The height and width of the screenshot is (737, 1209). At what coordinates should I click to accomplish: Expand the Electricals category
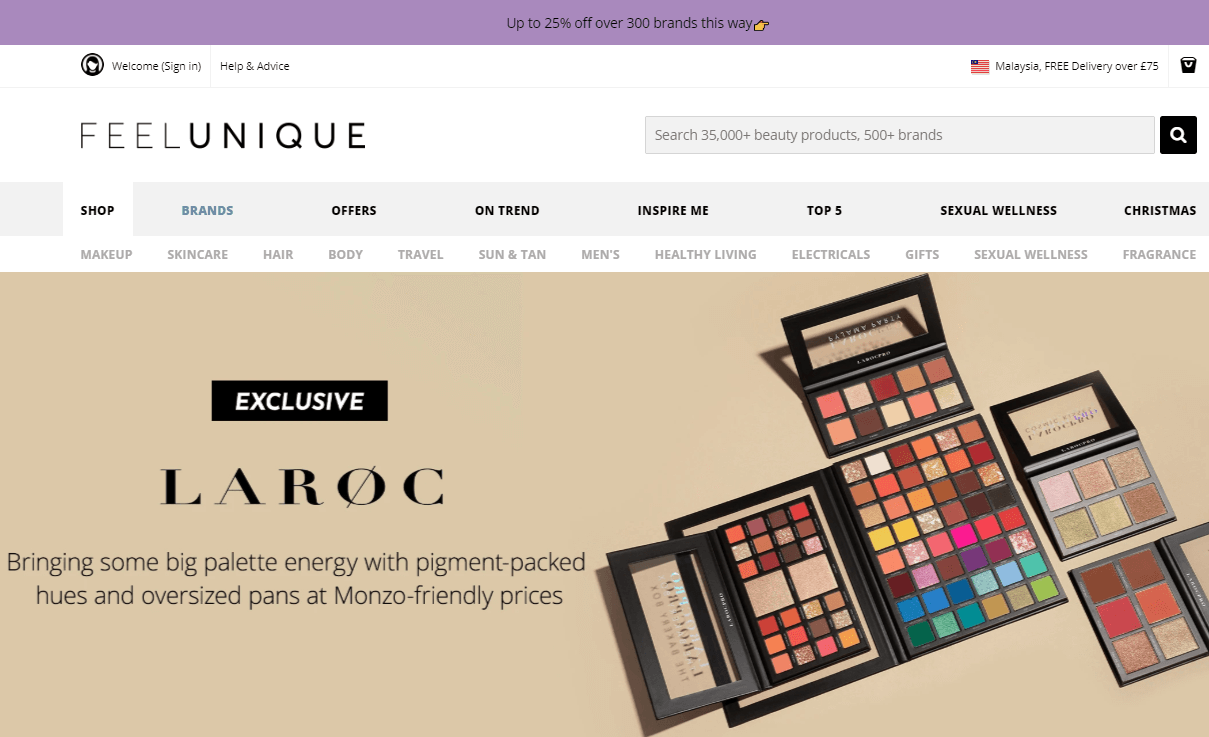(x=831, y=254)
